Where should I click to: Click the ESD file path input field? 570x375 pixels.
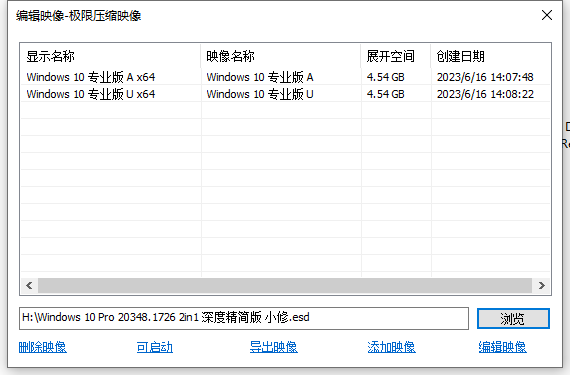244,318
